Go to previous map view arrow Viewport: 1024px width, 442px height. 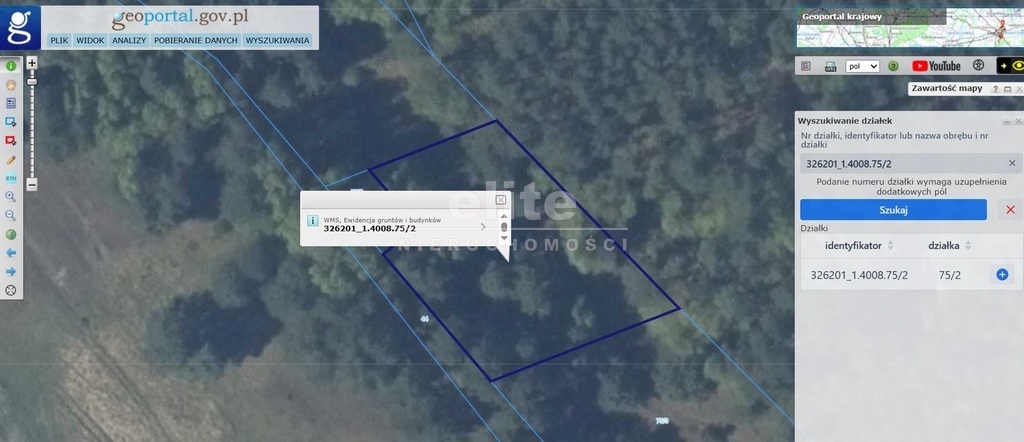pos(11,253)
